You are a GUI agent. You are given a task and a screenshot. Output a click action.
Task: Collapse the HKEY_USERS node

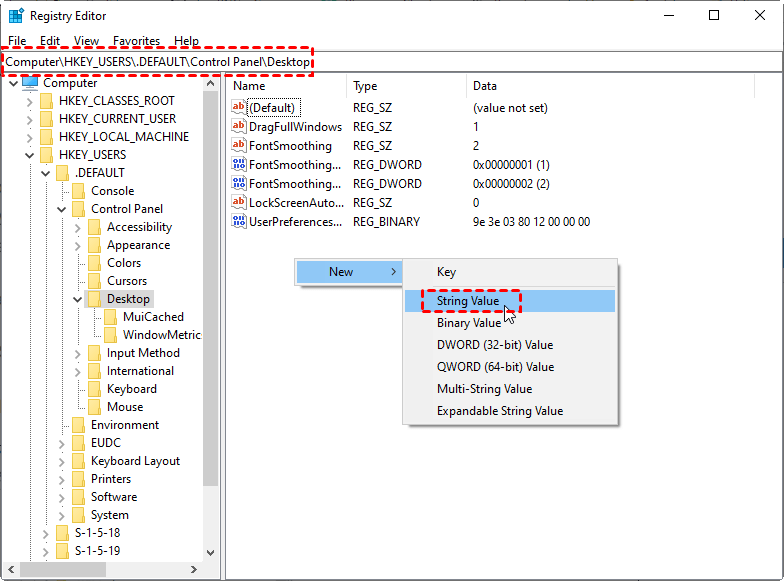pyautogui.click(x=30, y=156)
